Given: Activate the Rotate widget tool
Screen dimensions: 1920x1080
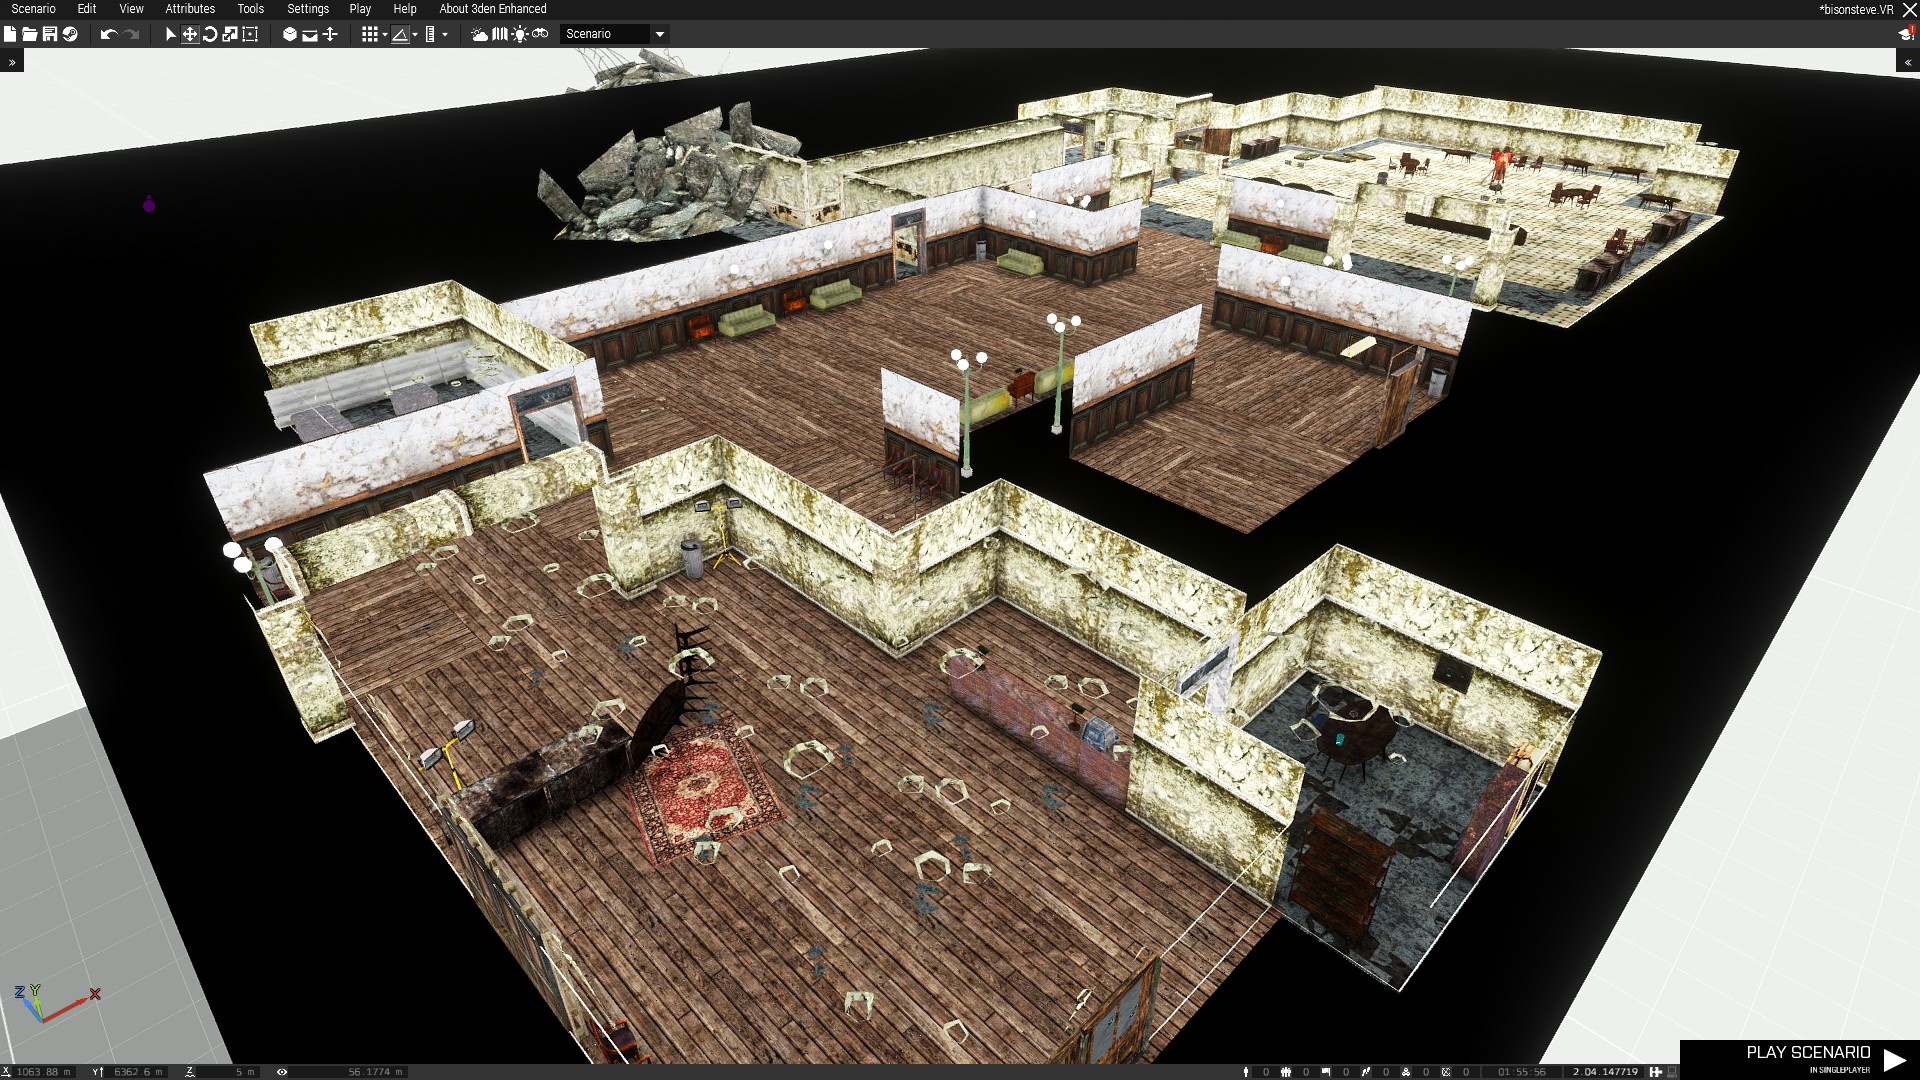Looking at the screenshot, I should coord(210,34).
